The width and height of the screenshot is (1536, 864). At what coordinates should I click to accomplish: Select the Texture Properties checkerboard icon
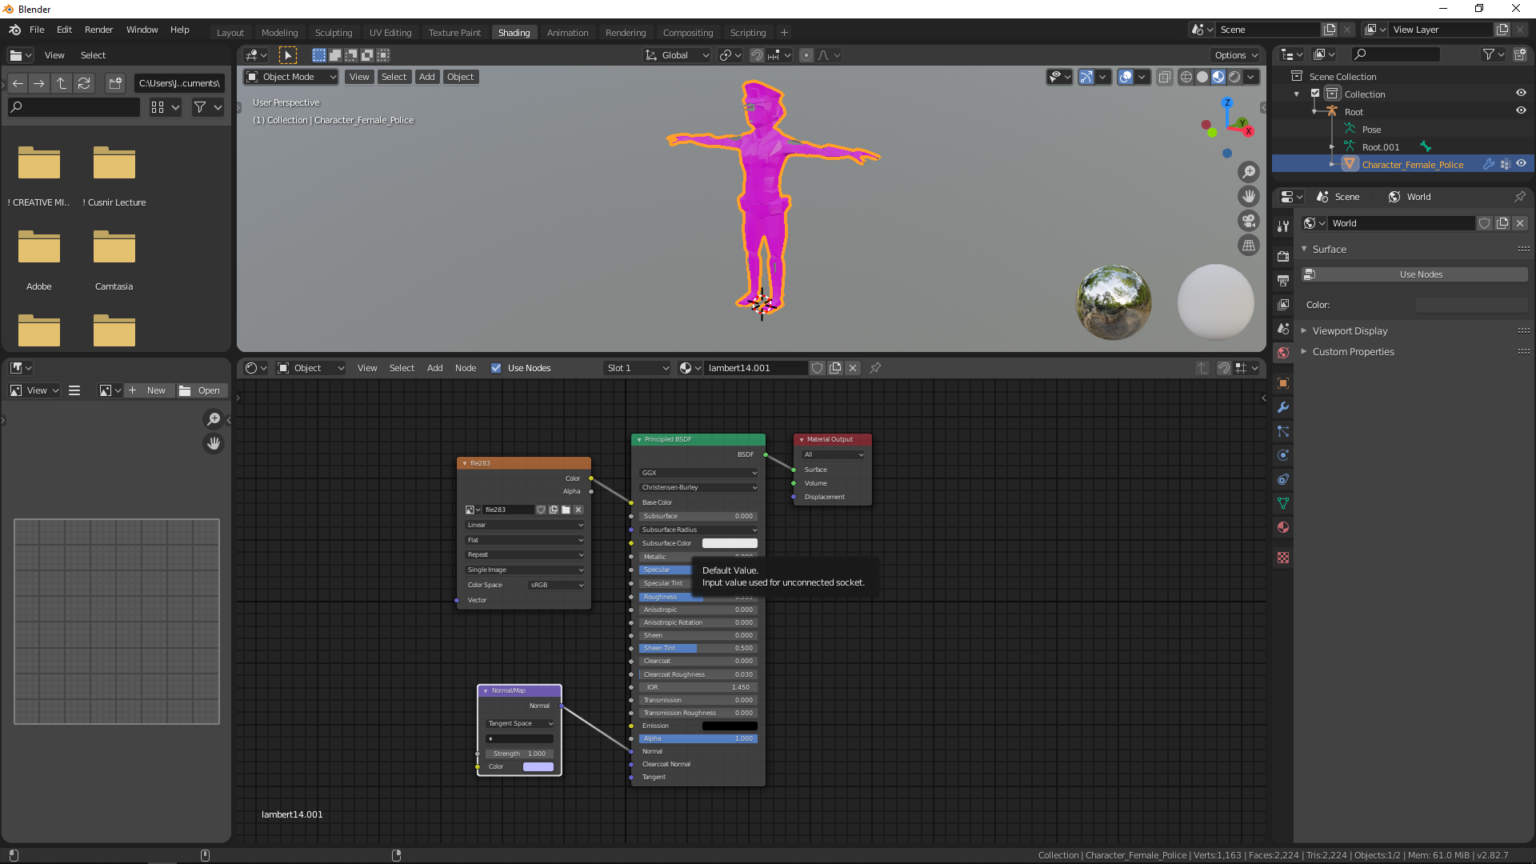click(x=1283, y=556)
